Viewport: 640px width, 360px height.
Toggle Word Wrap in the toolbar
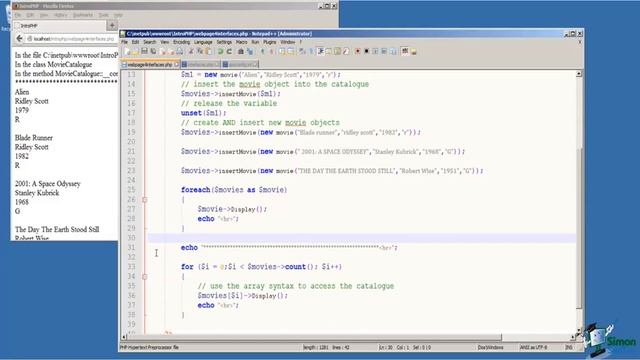pos(302,51)
